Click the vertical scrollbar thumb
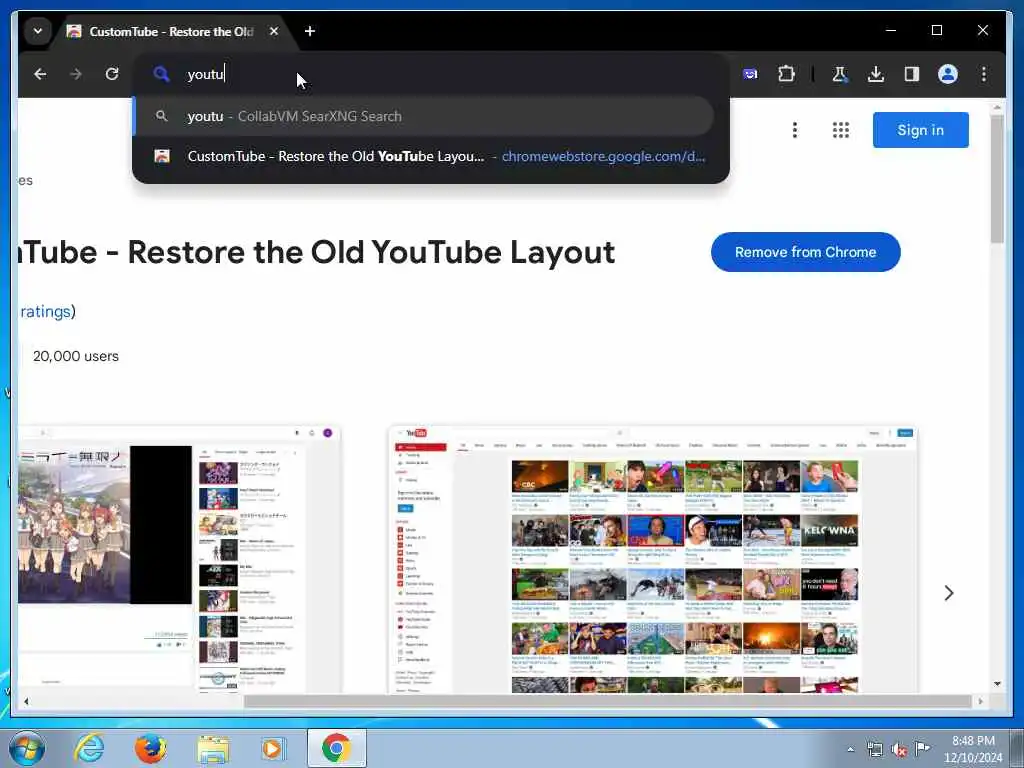Viewport: 1024px width, 768px height. 997,179
